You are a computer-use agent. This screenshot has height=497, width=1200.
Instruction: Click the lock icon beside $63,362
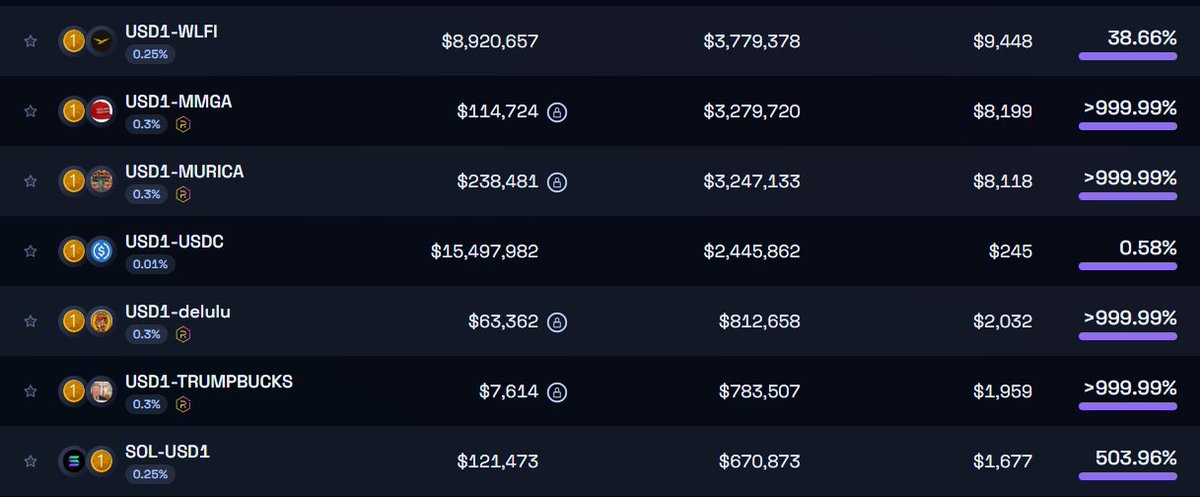coord(558,322)
